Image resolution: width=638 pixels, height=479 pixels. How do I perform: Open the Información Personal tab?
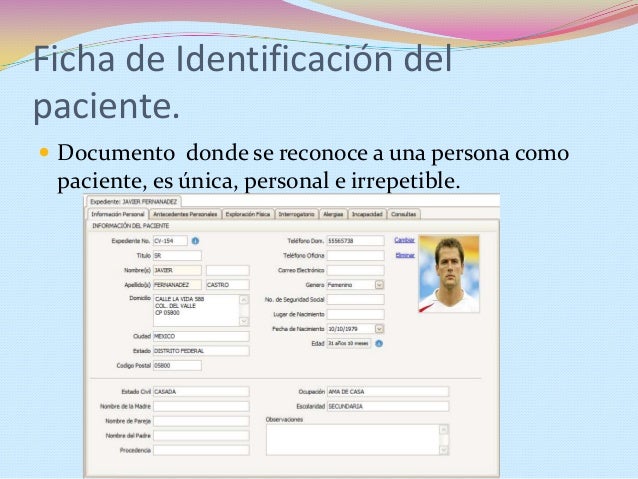coord(118,214)
